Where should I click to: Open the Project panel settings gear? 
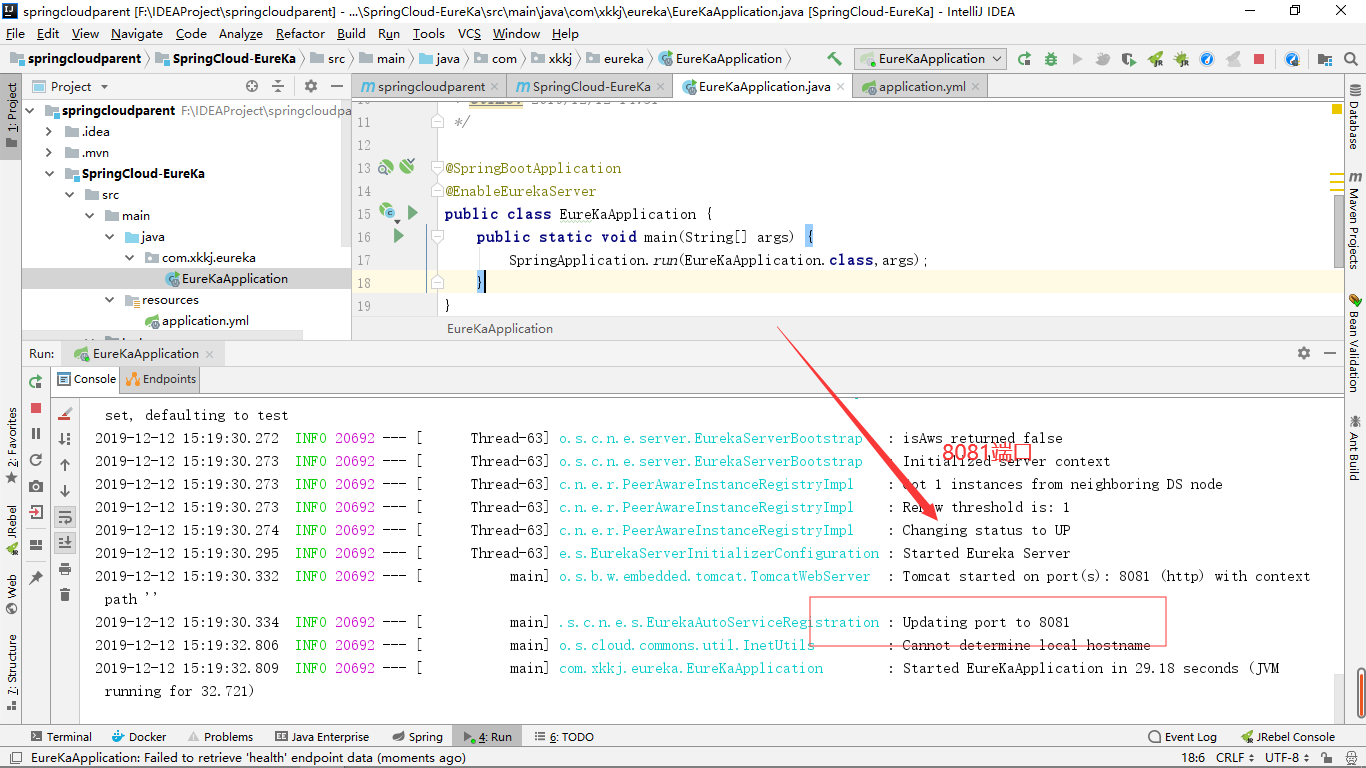pyautogui.click(x=311, y=87)
